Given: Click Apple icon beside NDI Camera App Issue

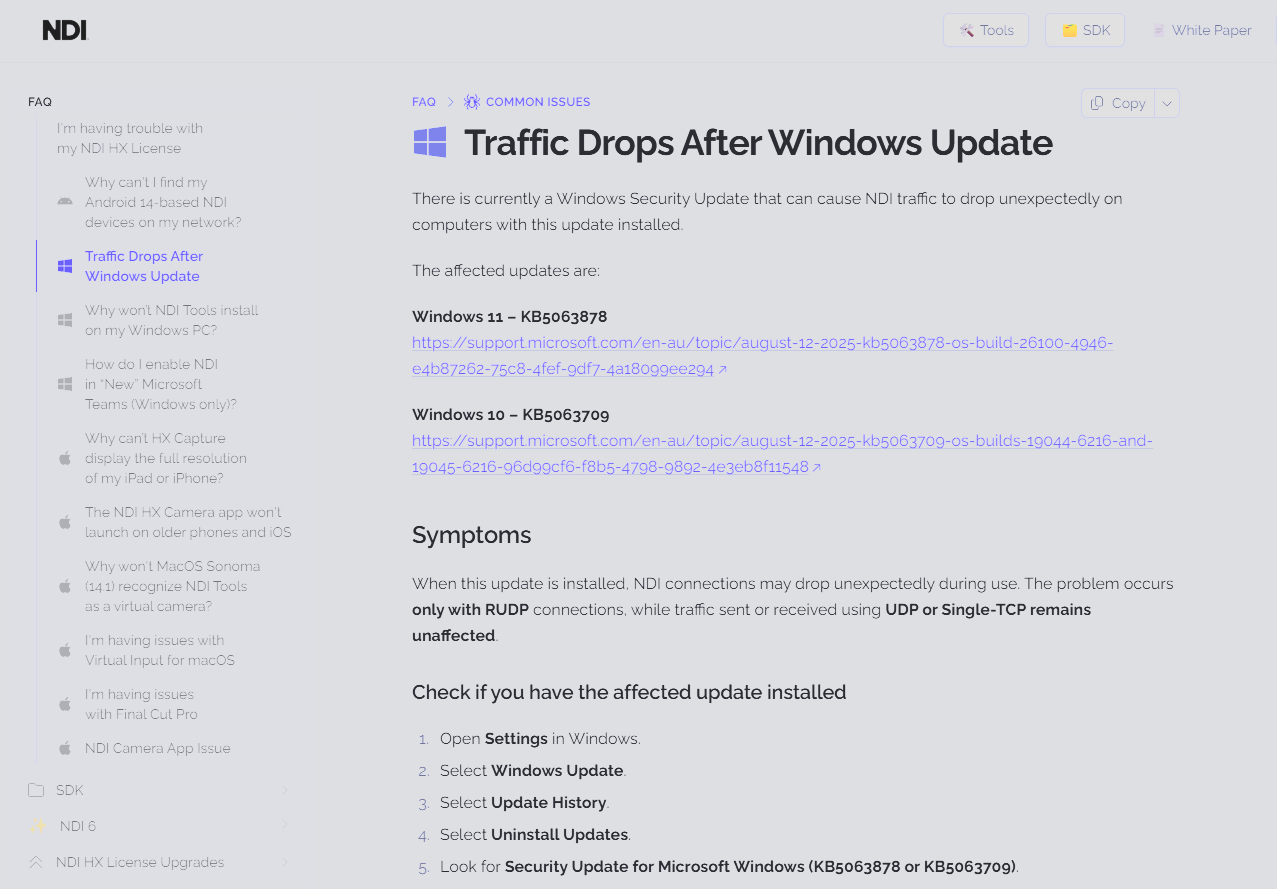Looking at the screenshot, I should (x=65, y=748).
